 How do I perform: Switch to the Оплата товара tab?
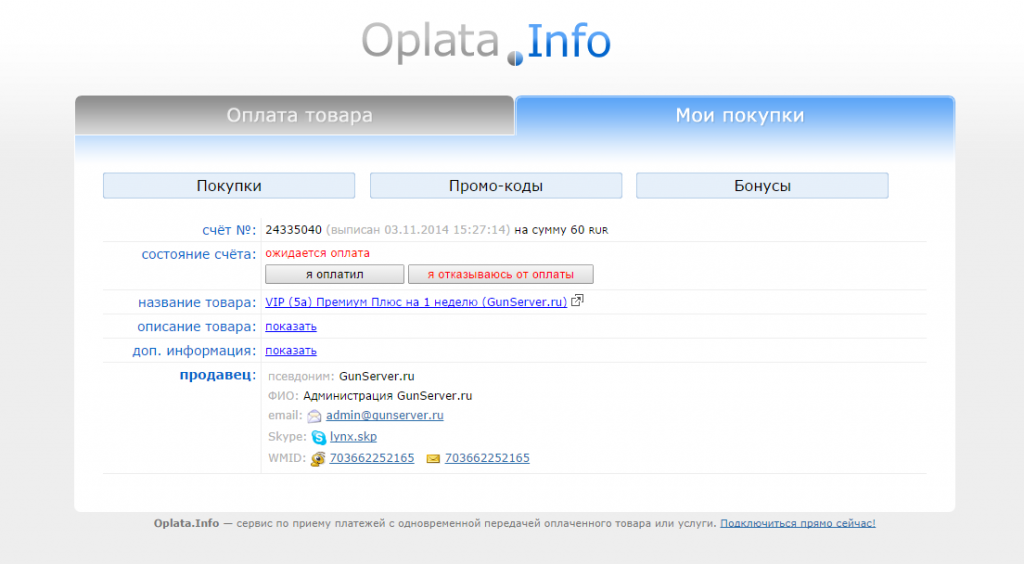(299, 116)
